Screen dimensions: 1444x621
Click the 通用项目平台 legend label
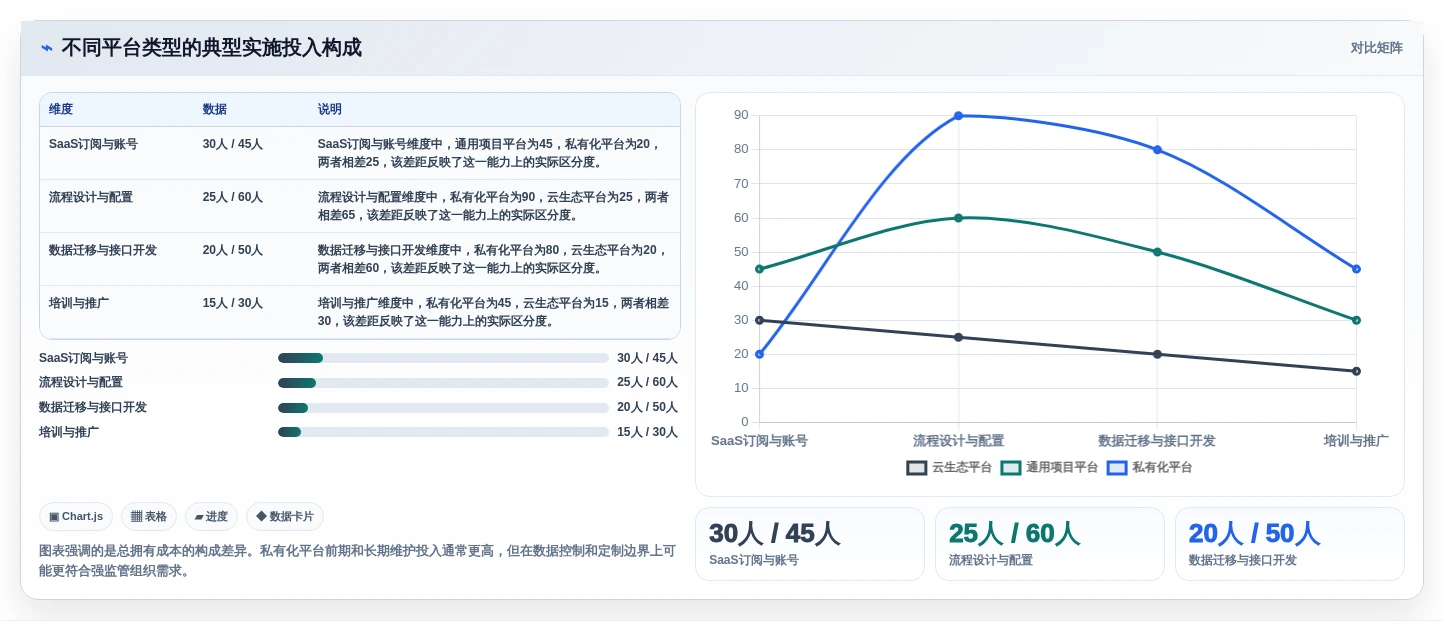click(1062, 468)
